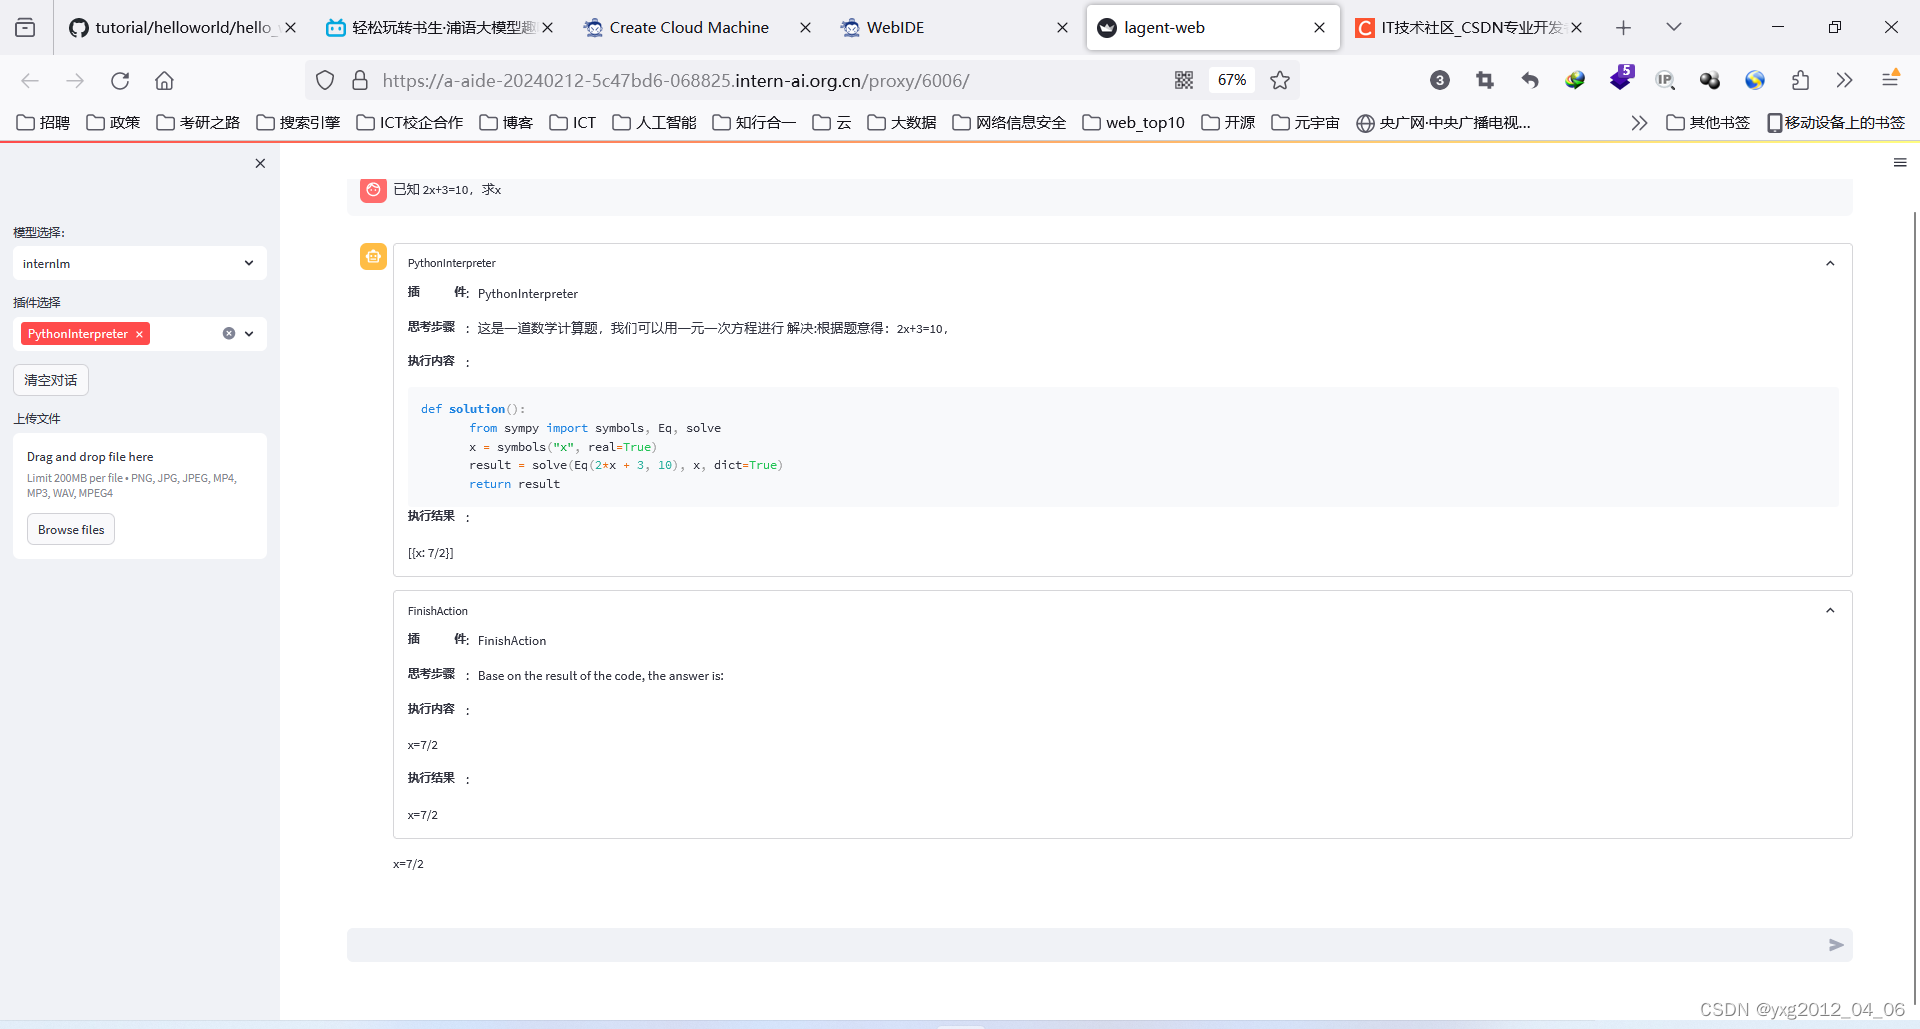
Task: Show more bookmarks chevron
Action: point(1638,122)
